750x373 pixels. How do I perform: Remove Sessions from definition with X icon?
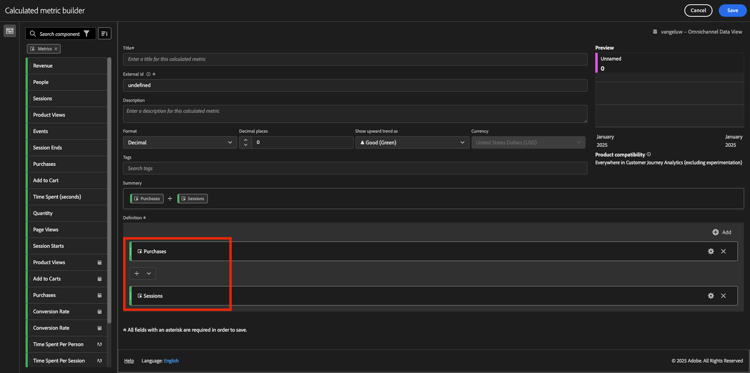pyautogui.click(x=723, y=296)
